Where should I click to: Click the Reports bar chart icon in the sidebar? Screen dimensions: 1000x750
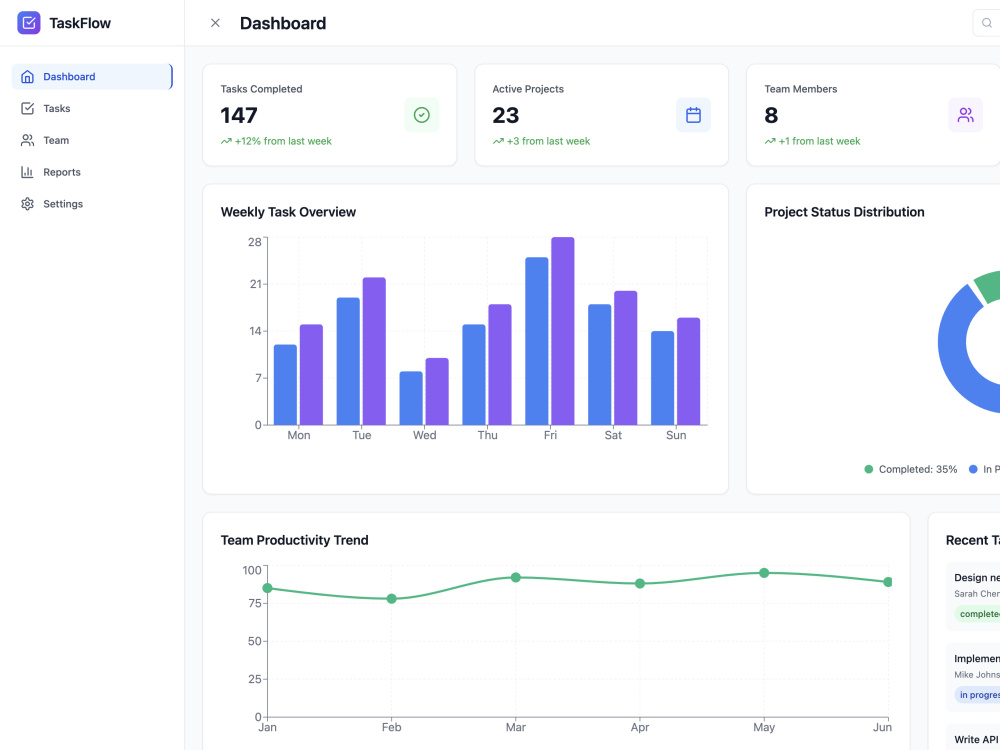27,172
